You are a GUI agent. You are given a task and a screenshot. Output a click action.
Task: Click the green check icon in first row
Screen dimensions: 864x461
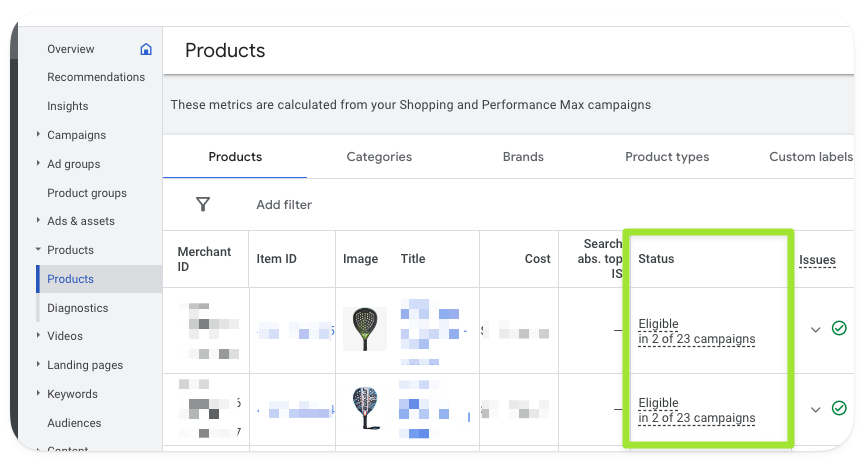[839, 328]
